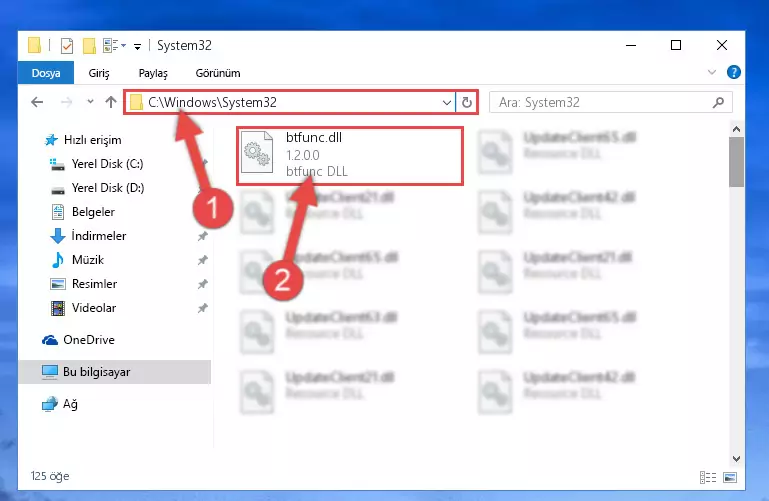
Task: Click the pin icon next to Videolar
Action: pos(203,308)
